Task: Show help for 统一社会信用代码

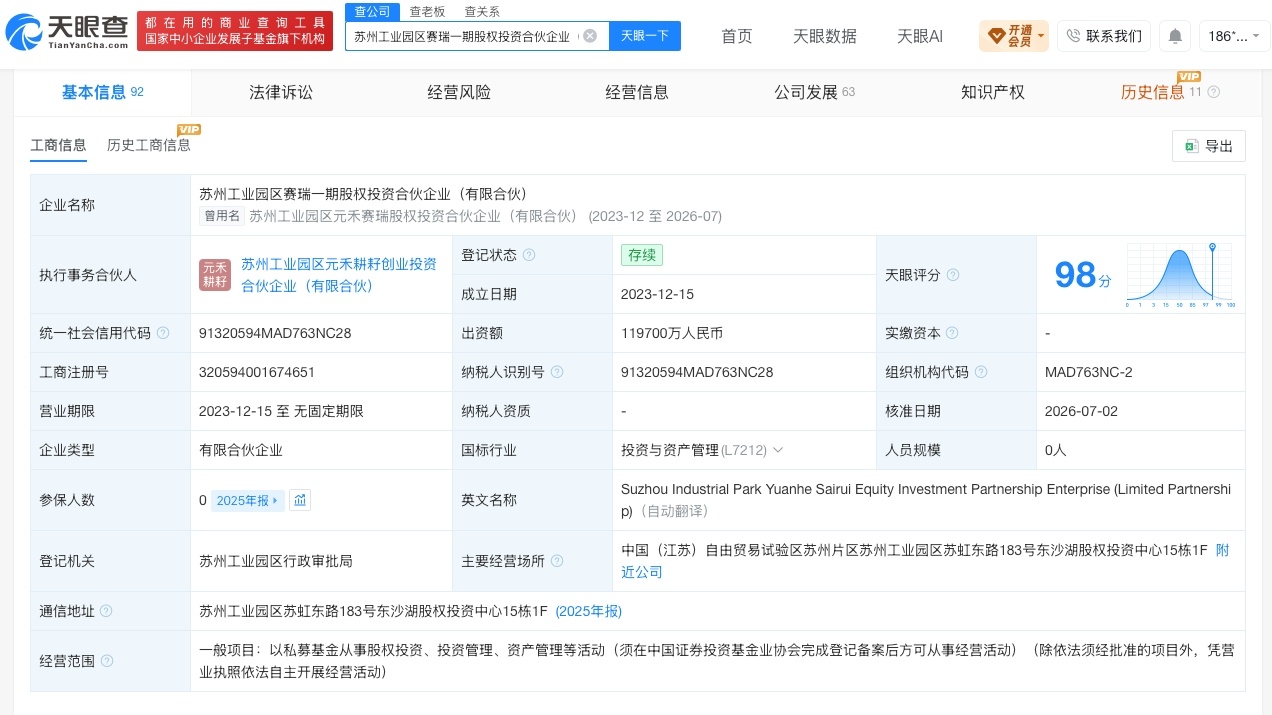Action: [163, 333]
